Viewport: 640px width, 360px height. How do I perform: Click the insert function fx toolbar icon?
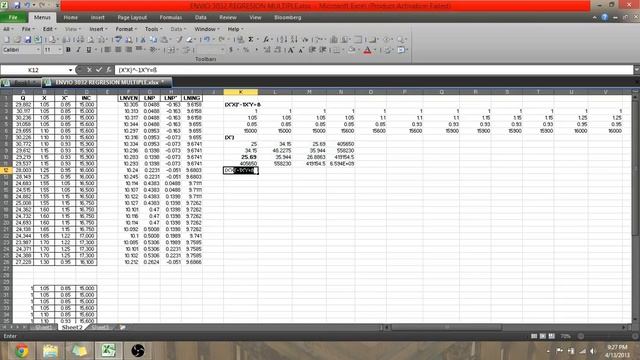pos(266,40)
